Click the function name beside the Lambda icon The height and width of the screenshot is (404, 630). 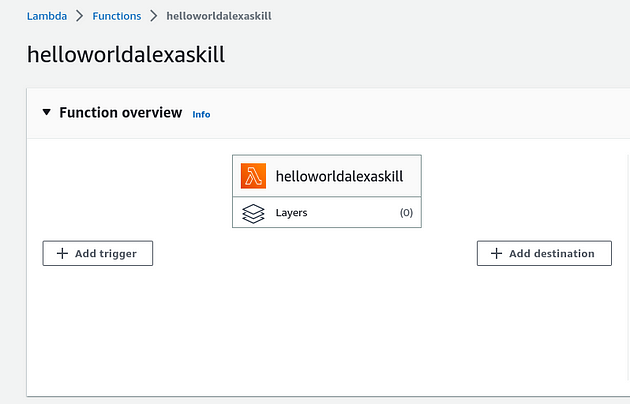tap(340, 176)
